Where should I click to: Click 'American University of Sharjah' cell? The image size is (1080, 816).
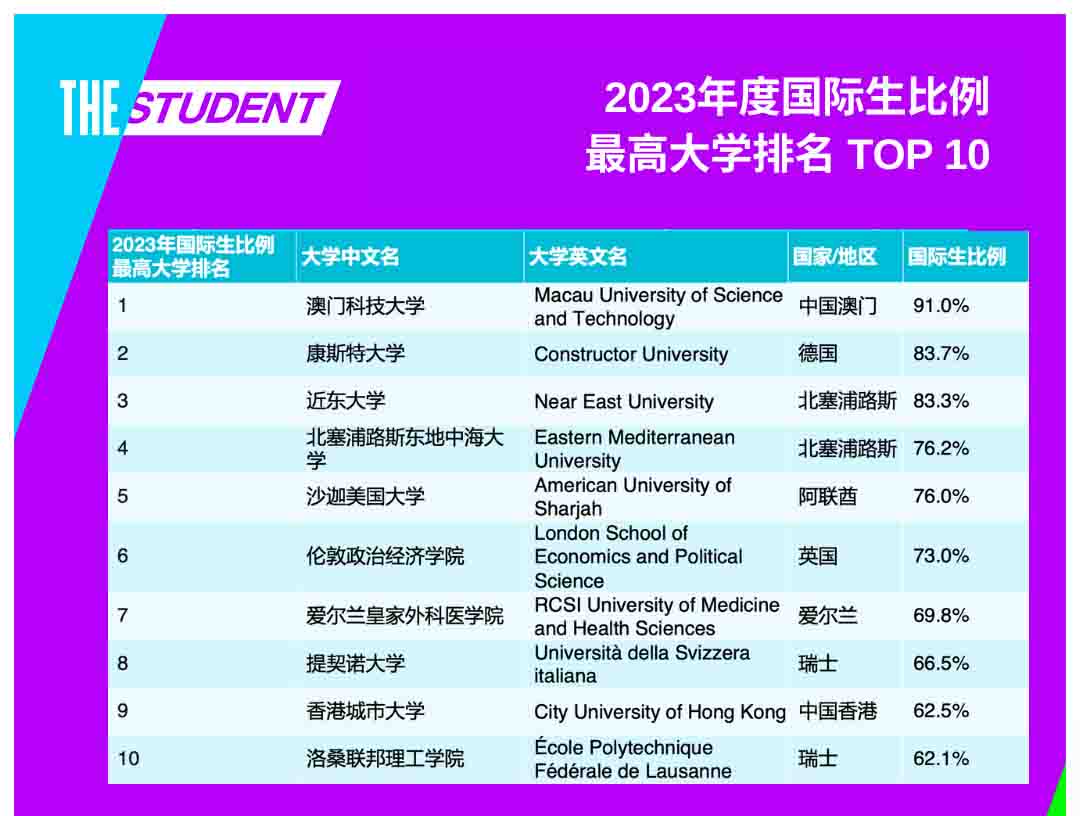pyautogui.click(x=632, y=497)
